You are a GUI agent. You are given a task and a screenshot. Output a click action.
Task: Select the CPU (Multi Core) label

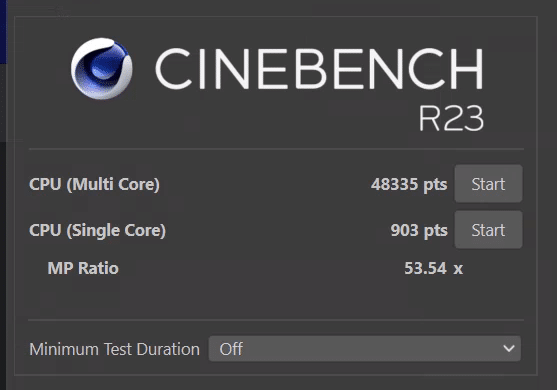[94, 184]
